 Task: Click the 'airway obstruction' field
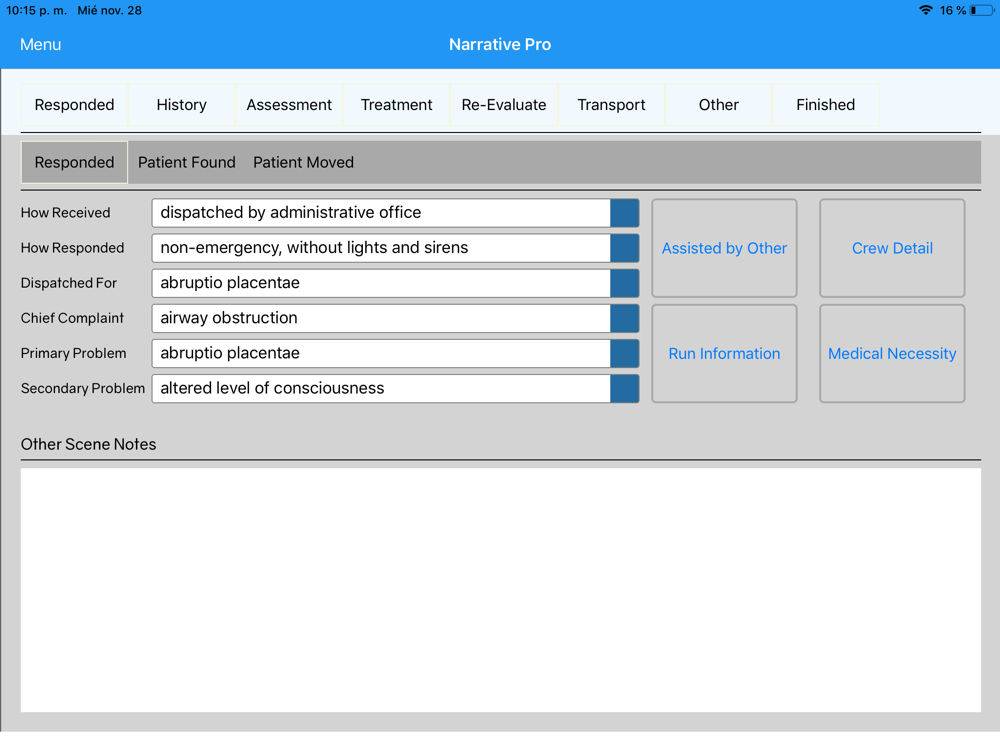[381, 318]
